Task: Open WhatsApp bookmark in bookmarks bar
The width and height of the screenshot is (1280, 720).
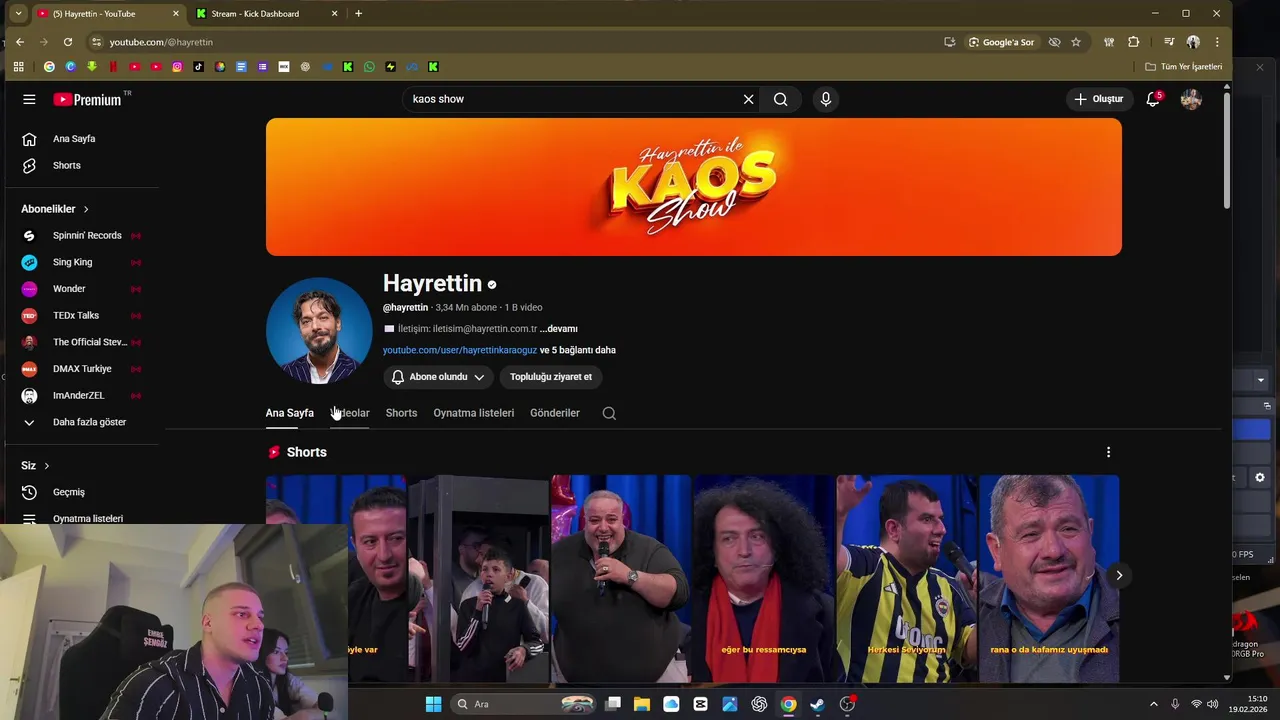Action: [x=369, y=67]
